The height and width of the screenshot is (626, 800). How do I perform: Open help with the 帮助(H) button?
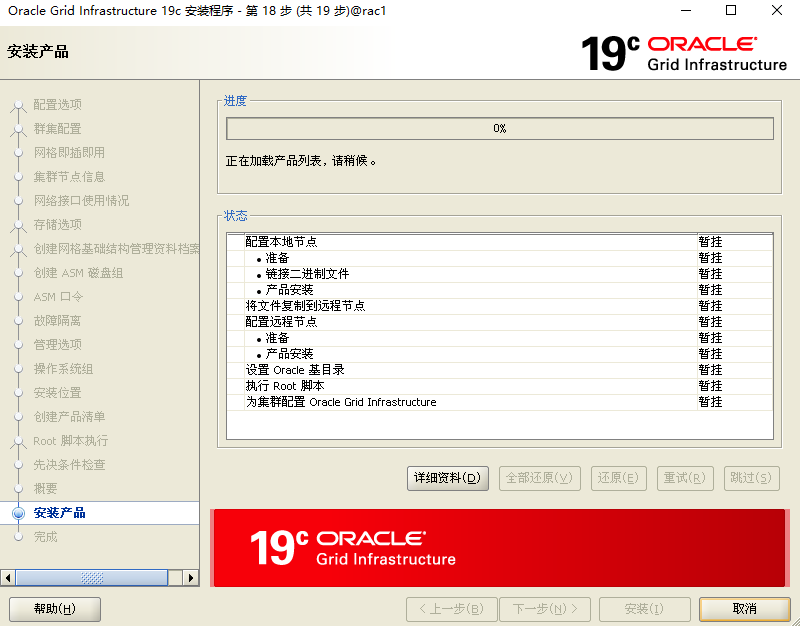click(55, 609)
